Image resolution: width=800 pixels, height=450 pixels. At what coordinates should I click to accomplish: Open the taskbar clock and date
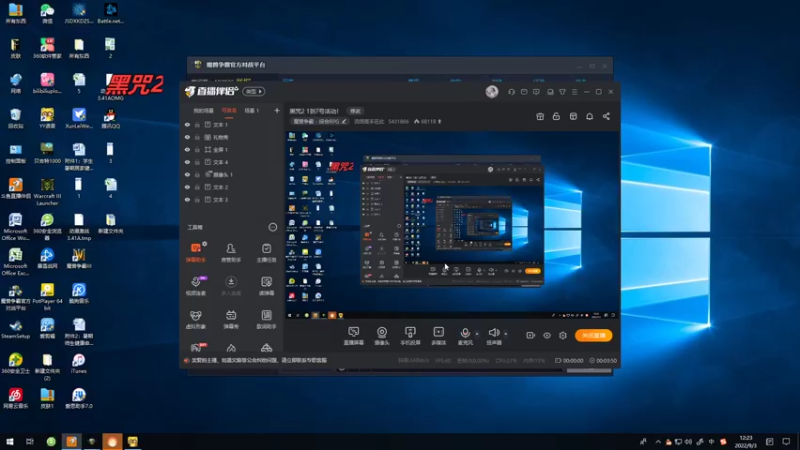click(x=746, y=441)
